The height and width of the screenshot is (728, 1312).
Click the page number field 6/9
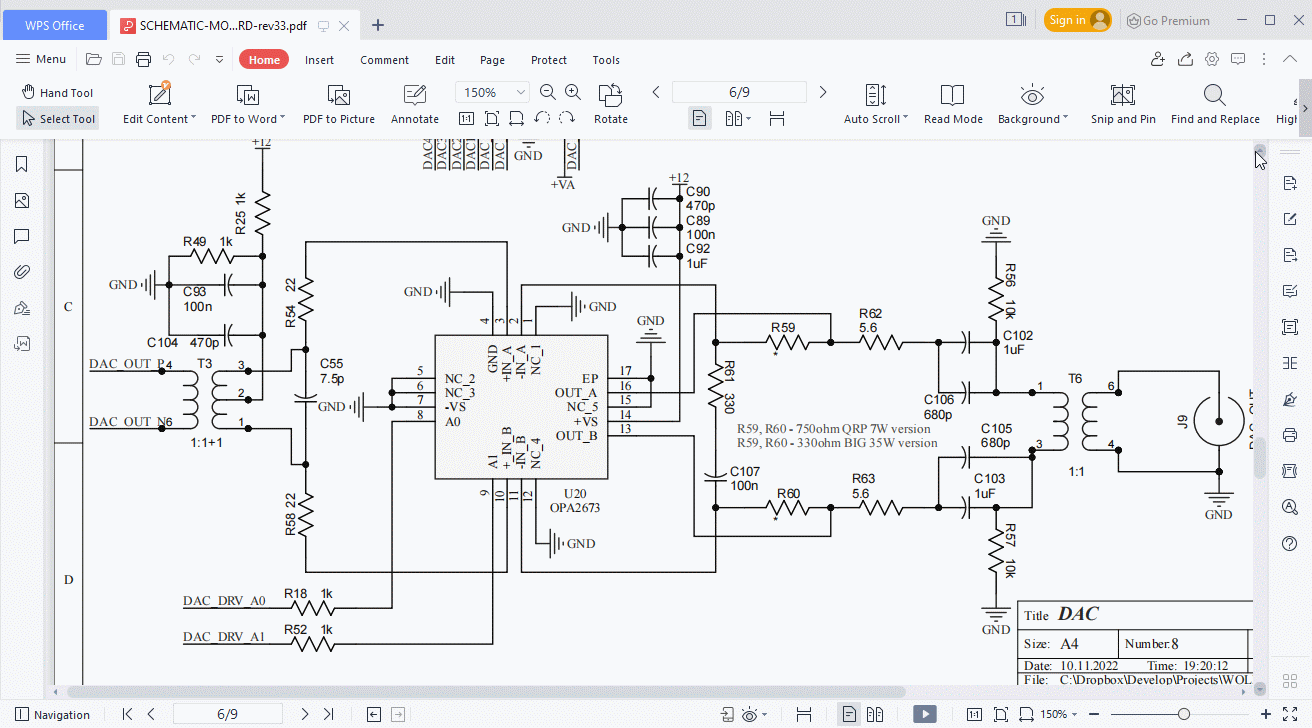(739, 92)
